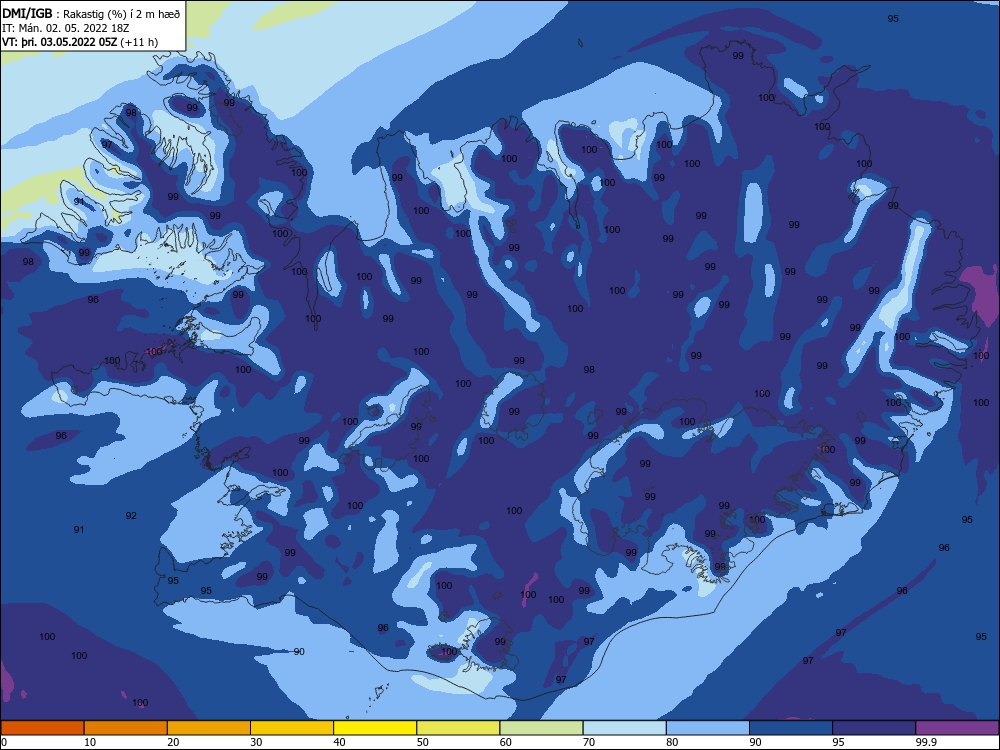Click the "30" legend scale label
Screen dimensions: 1000x750
[256, 742]
